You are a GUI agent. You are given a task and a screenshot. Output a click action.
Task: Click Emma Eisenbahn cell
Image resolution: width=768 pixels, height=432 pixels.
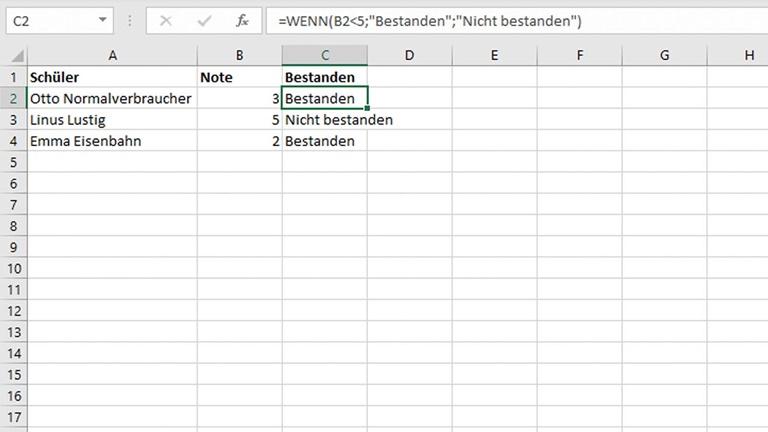(x=111, y=141)
